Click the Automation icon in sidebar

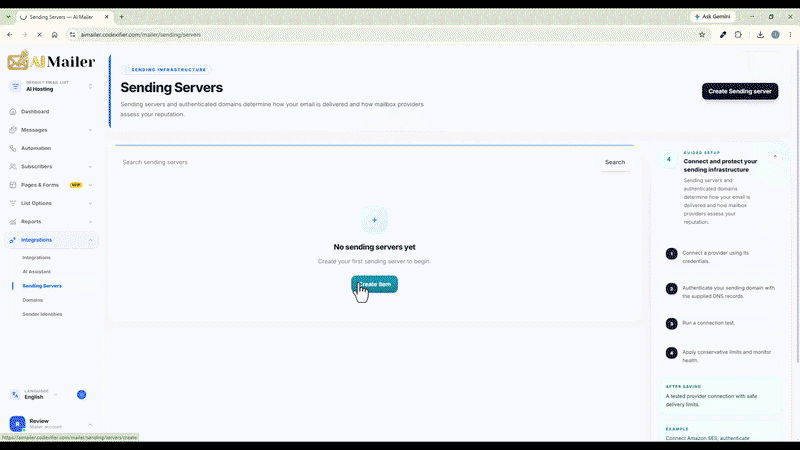tap(13, 148)
